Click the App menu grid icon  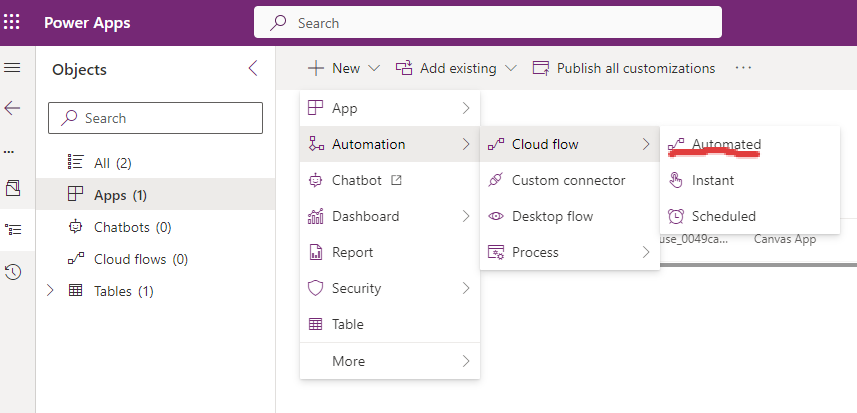[x=316, y=108]
